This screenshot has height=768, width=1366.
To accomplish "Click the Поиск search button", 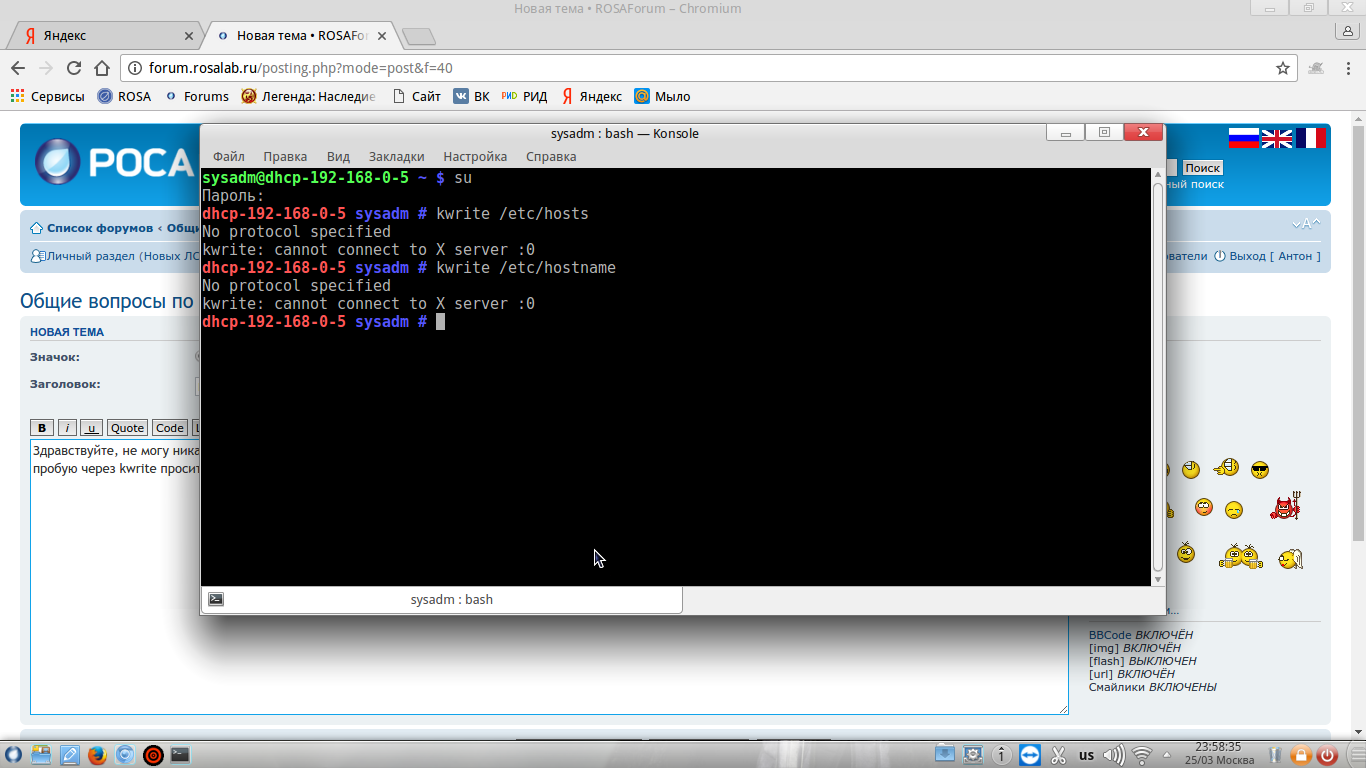I will click(1203, 168).
